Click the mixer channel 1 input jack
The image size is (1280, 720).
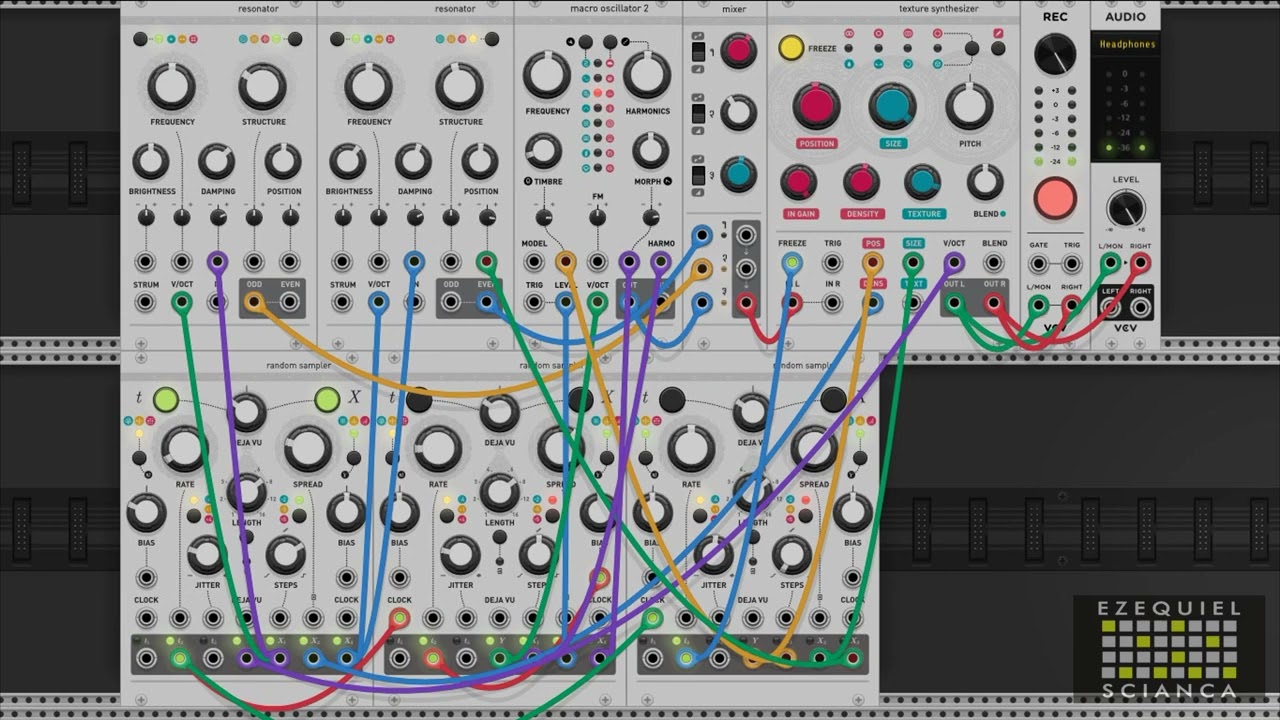tap(703, 236)
